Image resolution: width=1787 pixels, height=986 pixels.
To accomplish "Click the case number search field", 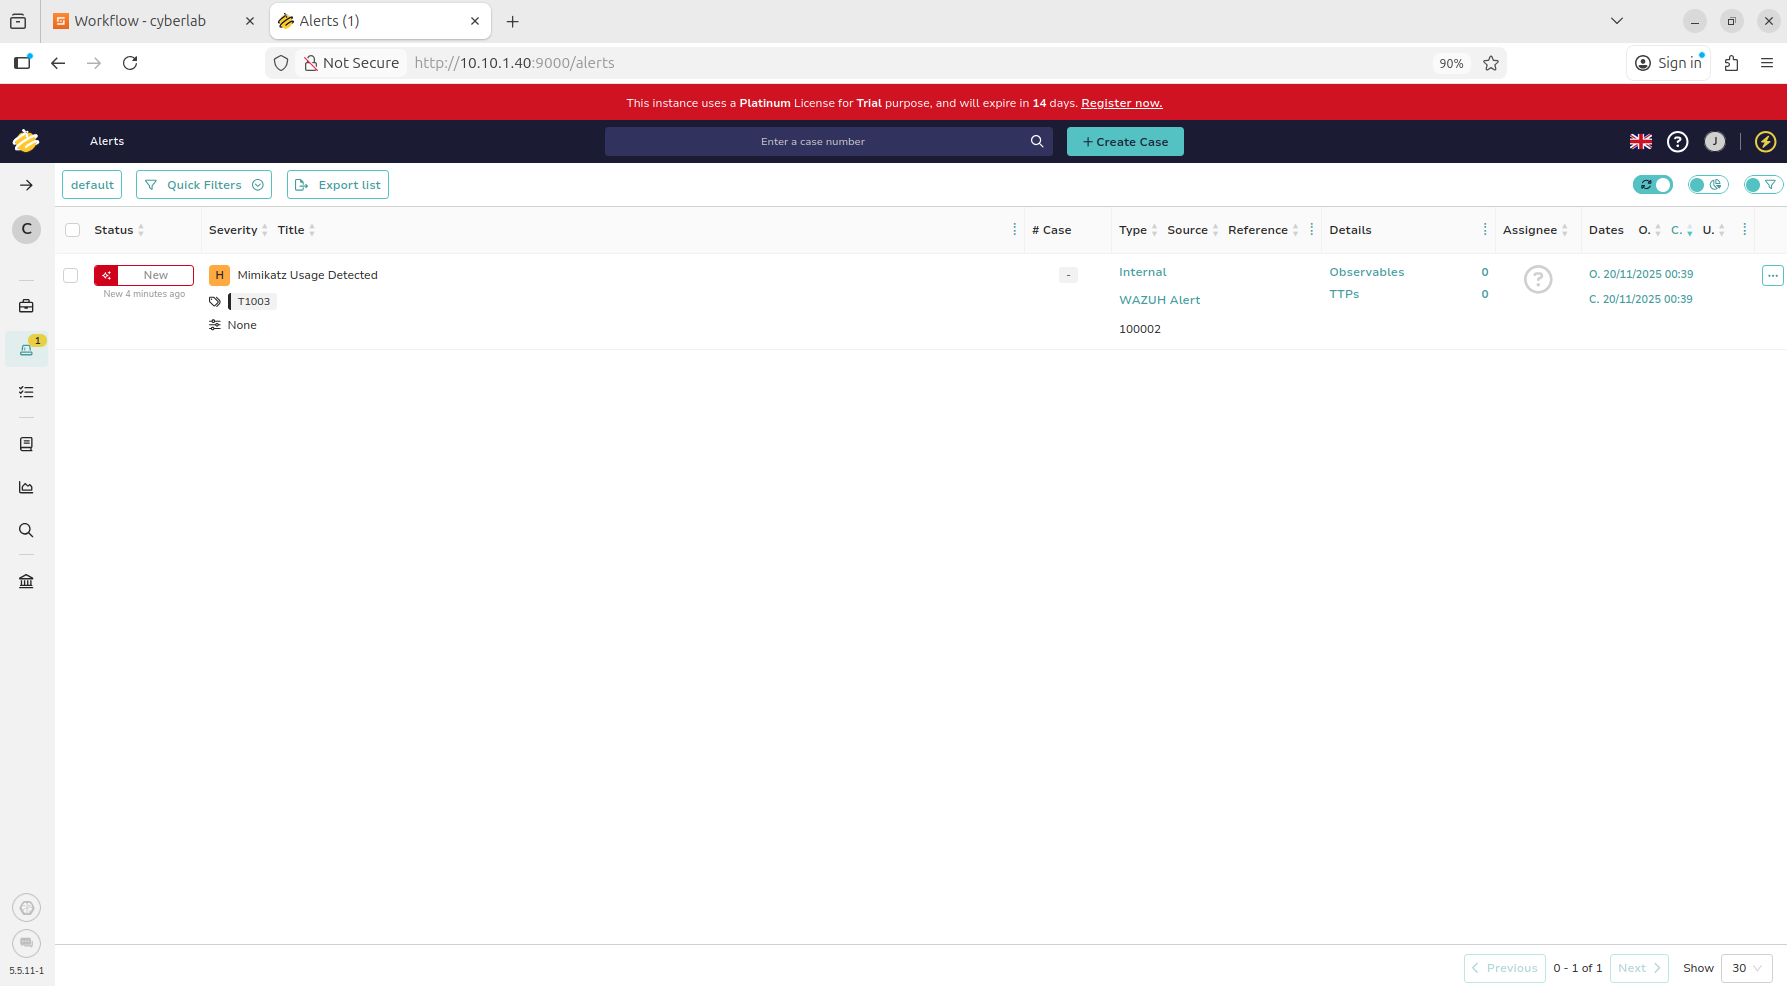I will [x=813, y=142].
